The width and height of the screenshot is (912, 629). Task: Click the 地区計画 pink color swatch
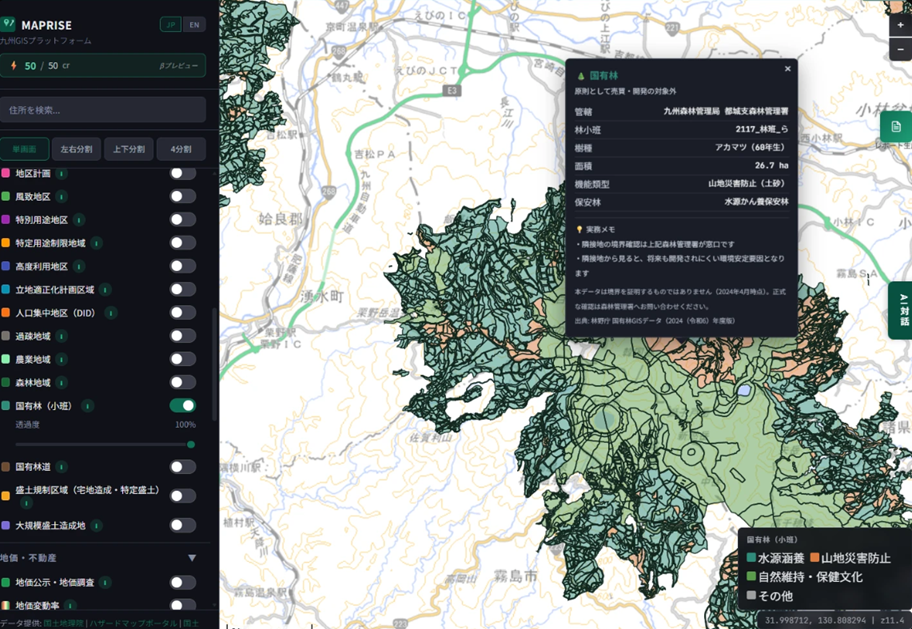click(x=6, y=173)
